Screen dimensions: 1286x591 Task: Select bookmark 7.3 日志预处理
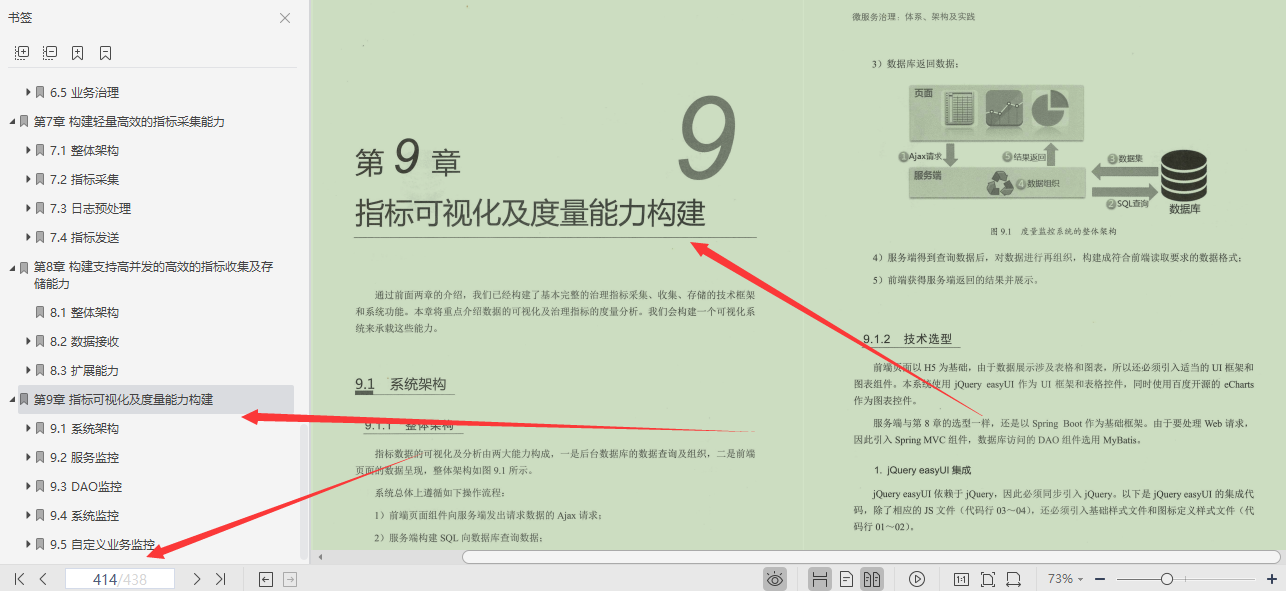point(90,208)
